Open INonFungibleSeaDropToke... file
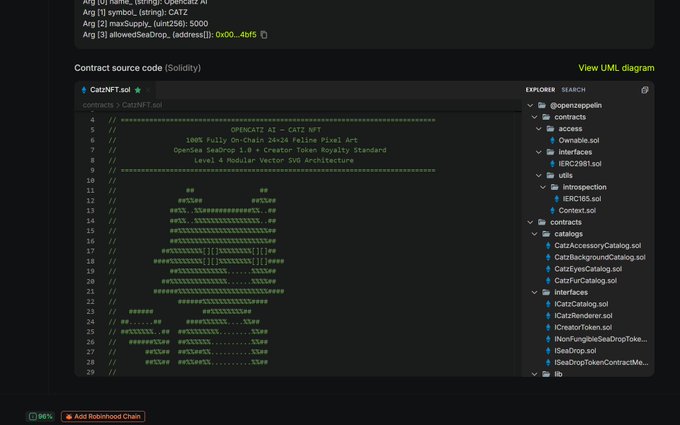Screen dimensions: 680x425 [x=600, y=339]
